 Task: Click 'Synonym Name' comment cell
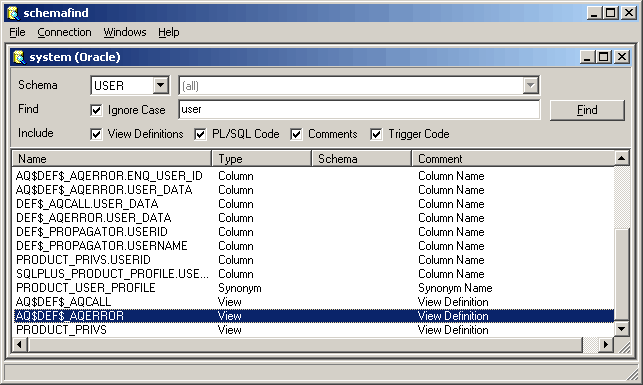455,288
